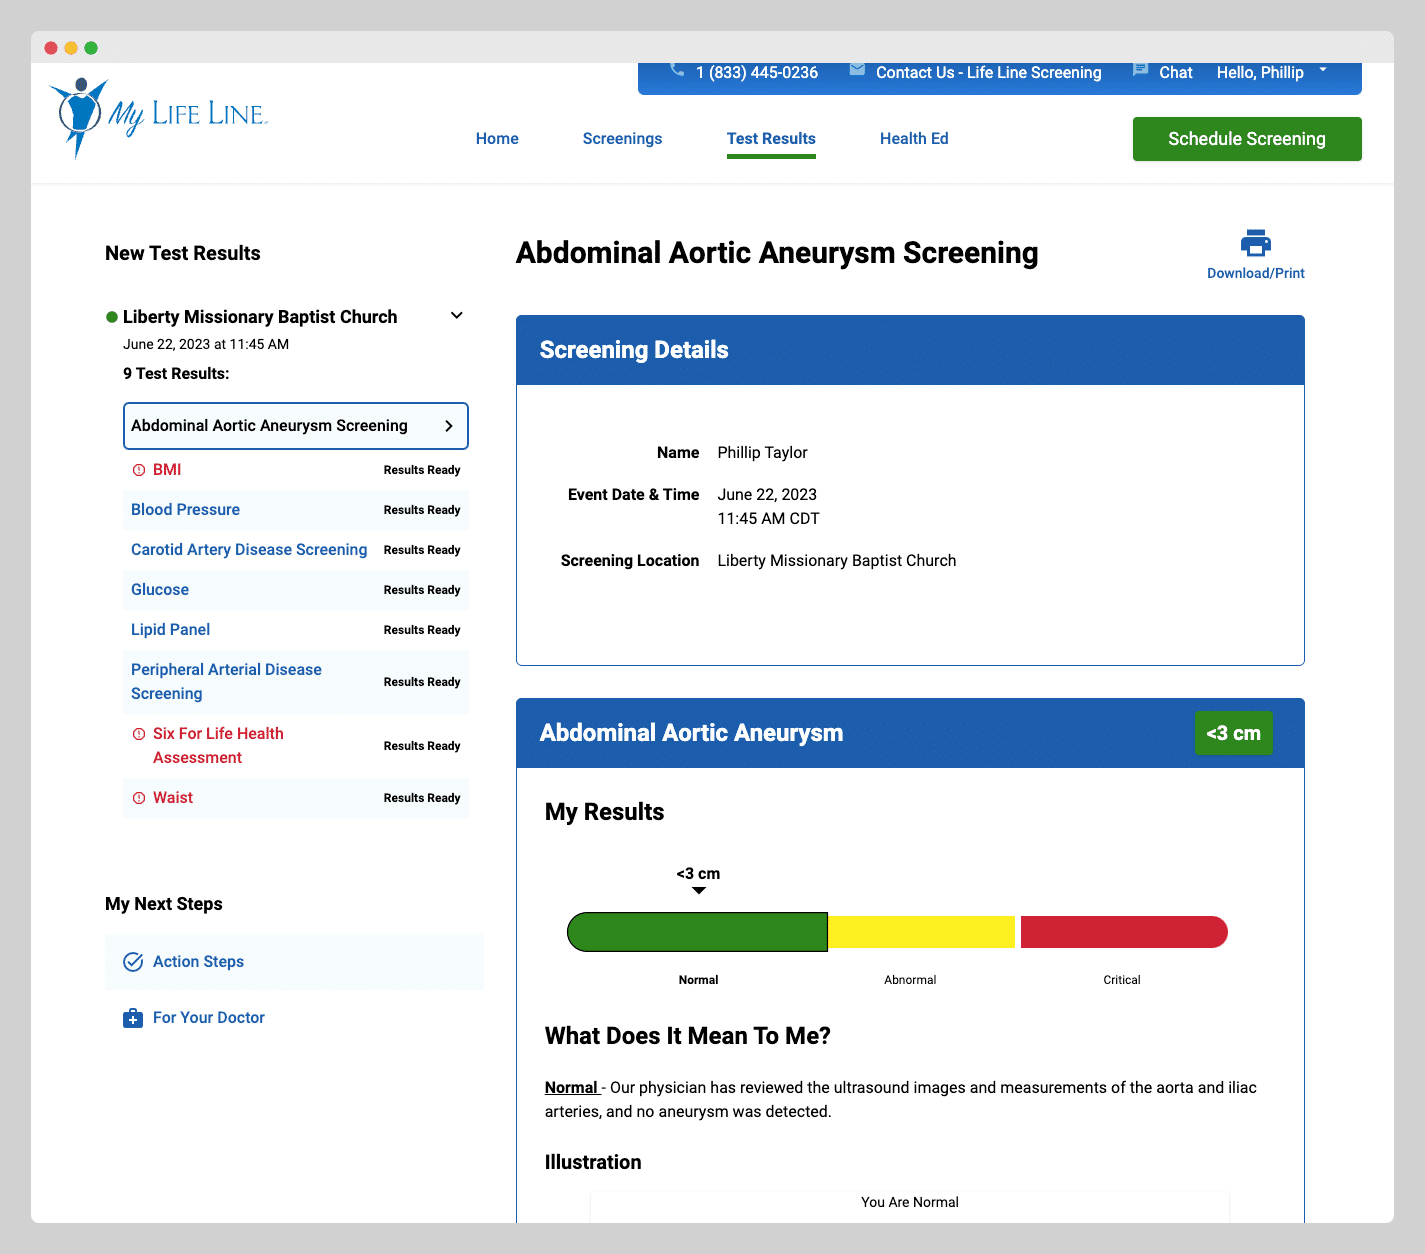Open the Hello, Phillip account dropdown
Viewport: 1425px width, 1254px height.
[x=1322, y=71]
